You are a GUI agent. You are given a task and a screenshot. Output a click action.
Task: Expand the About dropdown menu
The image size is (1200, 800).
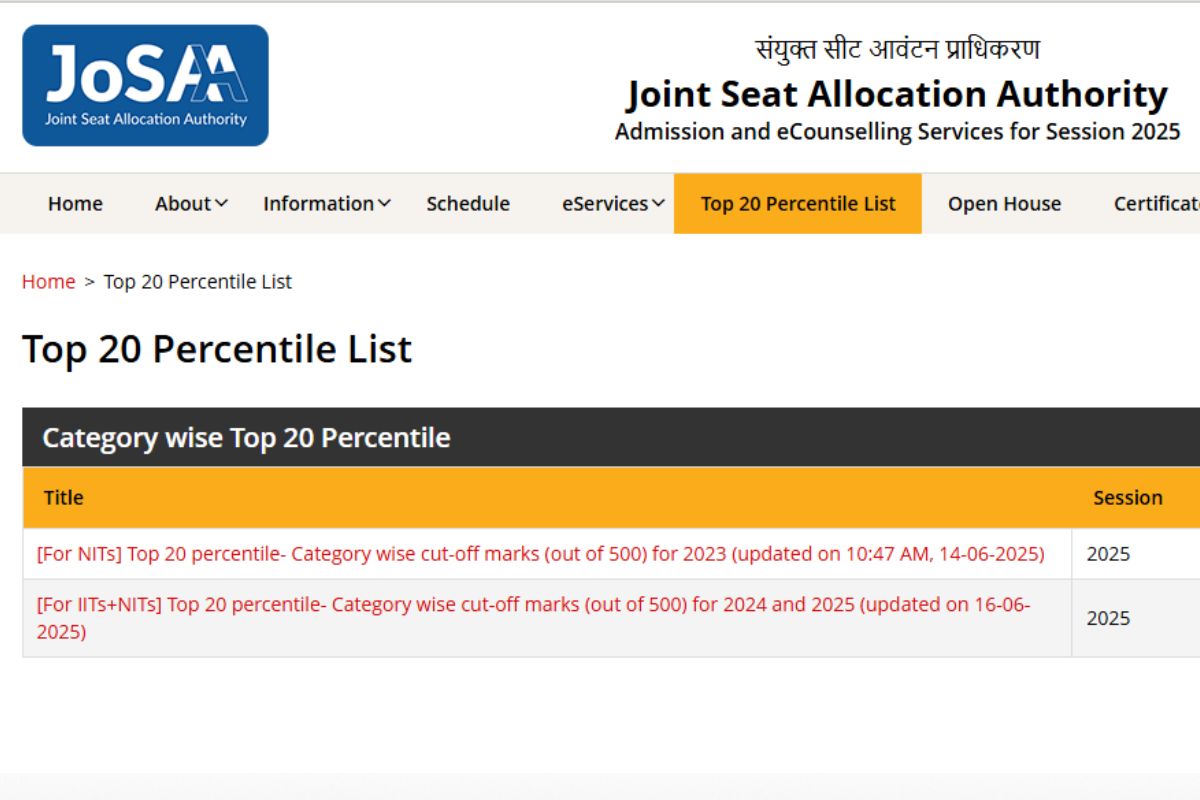(x=191, y=204)
